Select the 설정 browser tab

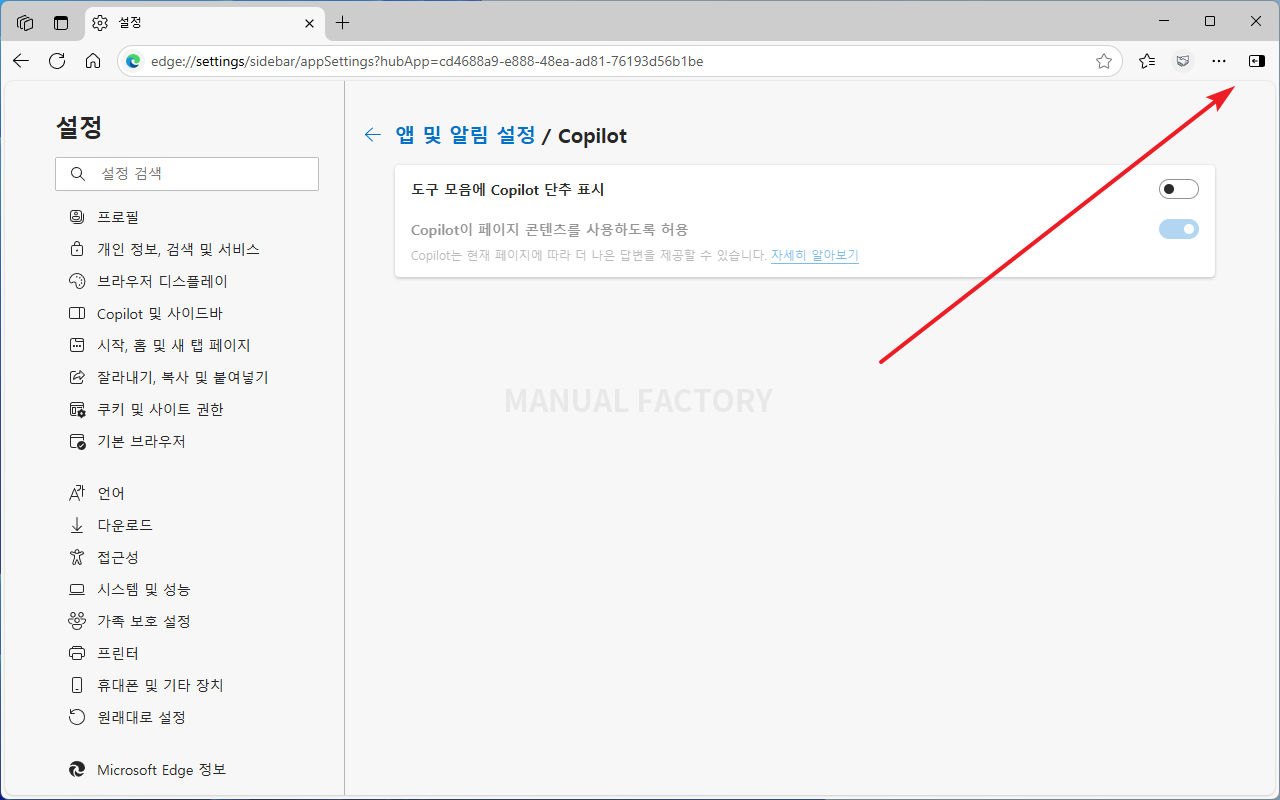(205, 22)
